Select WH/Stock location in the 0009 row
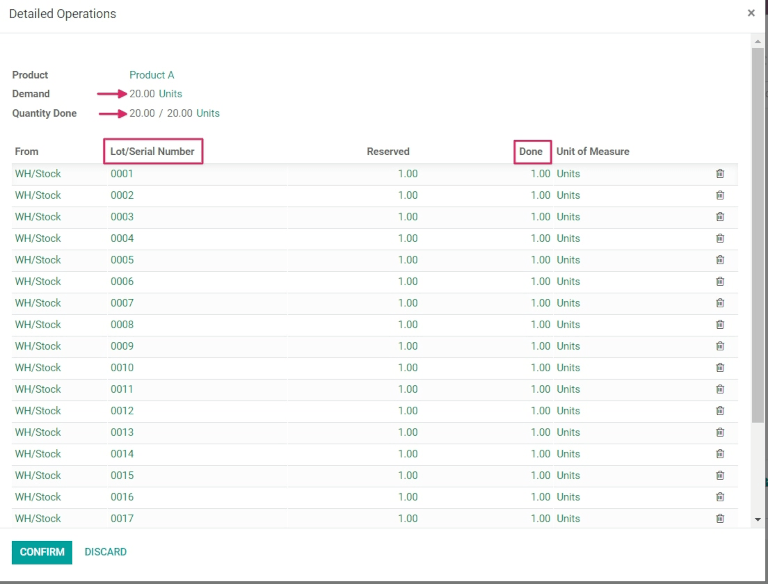The width and height of the screenshot is (768, 584). tap(38, 346)
